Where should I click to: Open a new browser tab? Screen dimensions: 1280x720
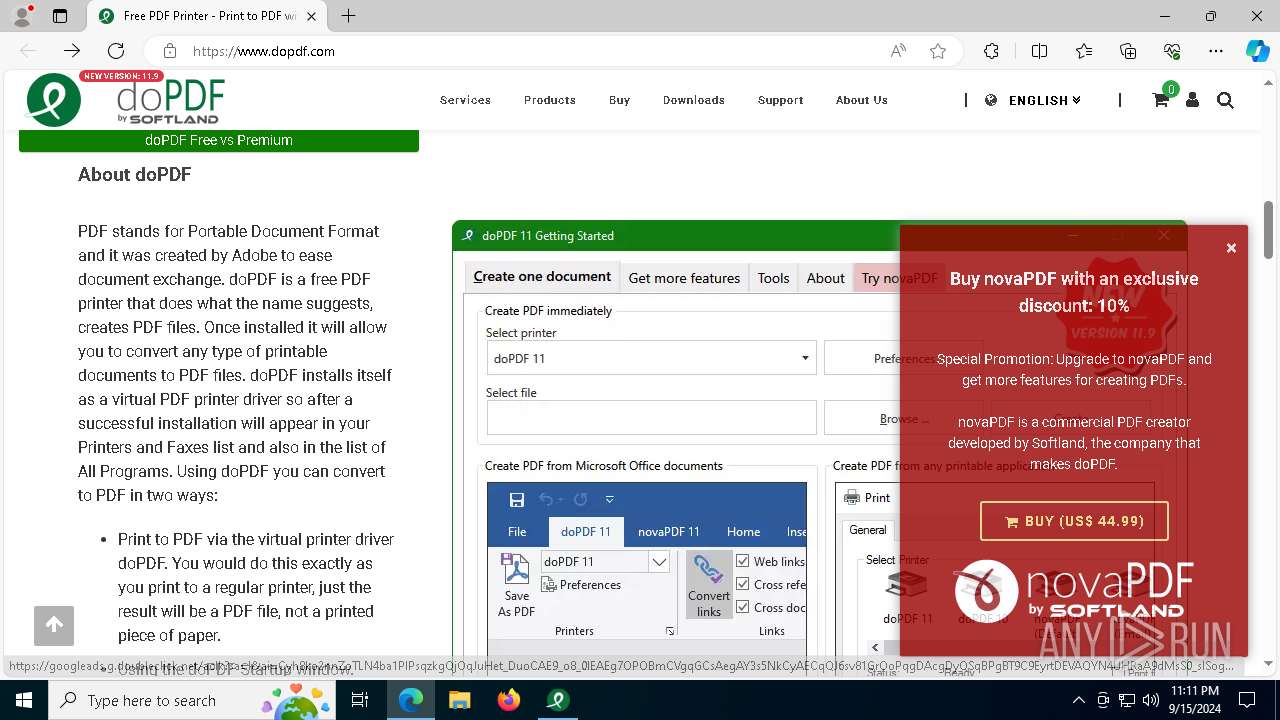pos(348,16)
